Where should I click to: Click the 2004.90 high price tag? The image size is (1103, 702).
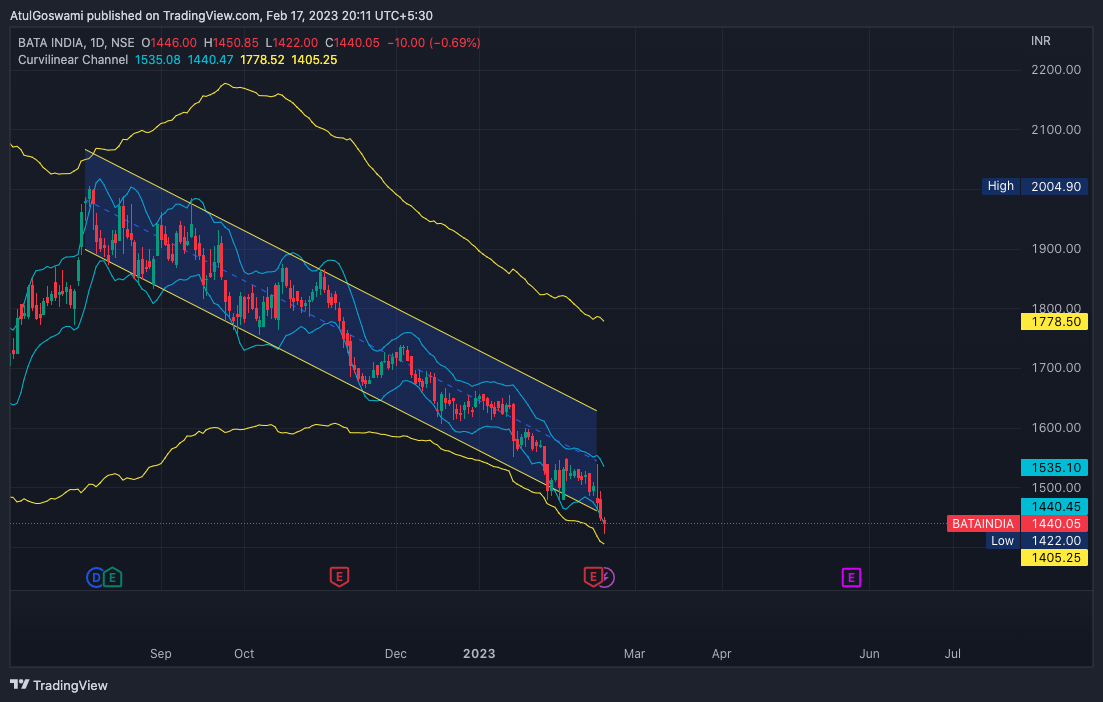[1054, 186]
